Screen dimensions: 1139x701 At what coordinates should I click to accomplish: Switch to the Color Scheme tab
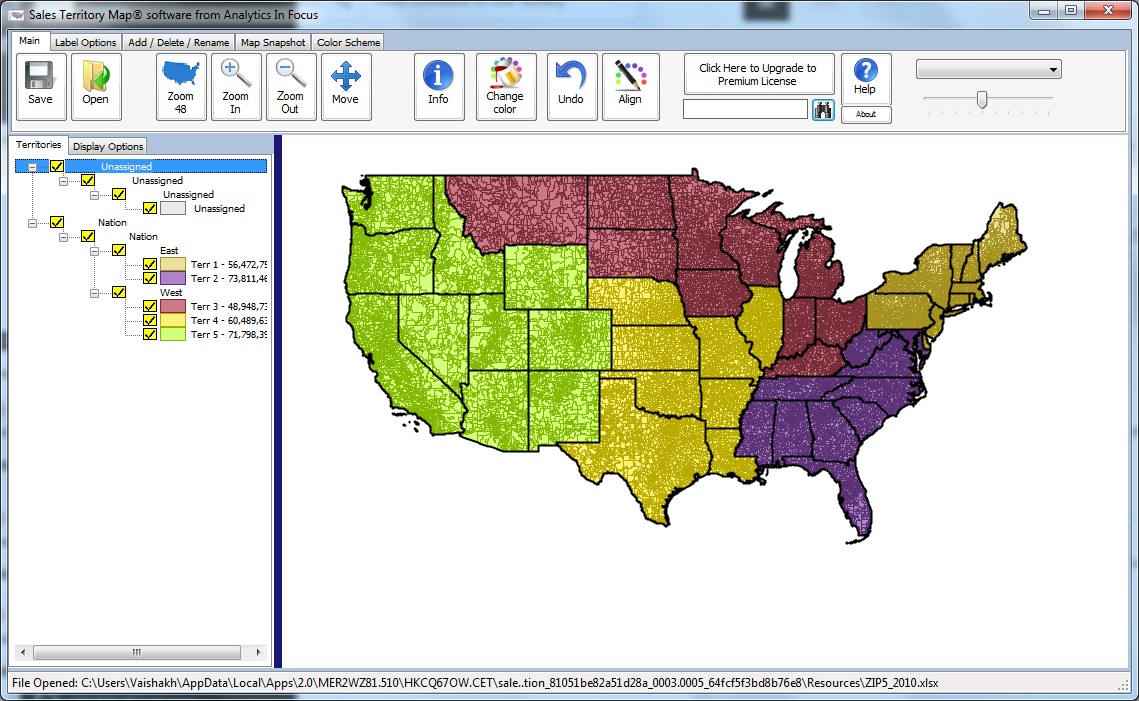click(347, 42)
